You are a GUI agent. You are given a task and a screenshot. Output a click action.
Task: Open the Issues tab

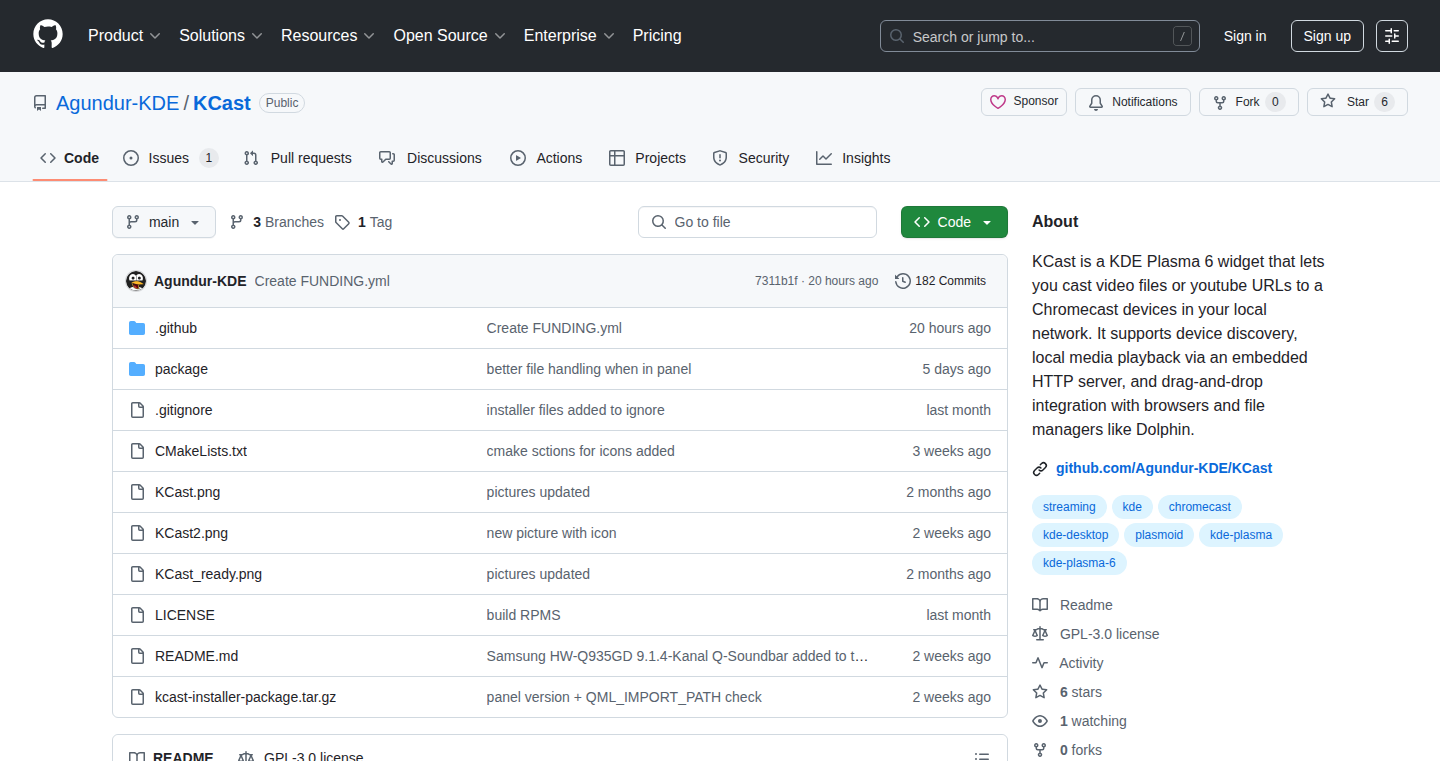point(170,158)
